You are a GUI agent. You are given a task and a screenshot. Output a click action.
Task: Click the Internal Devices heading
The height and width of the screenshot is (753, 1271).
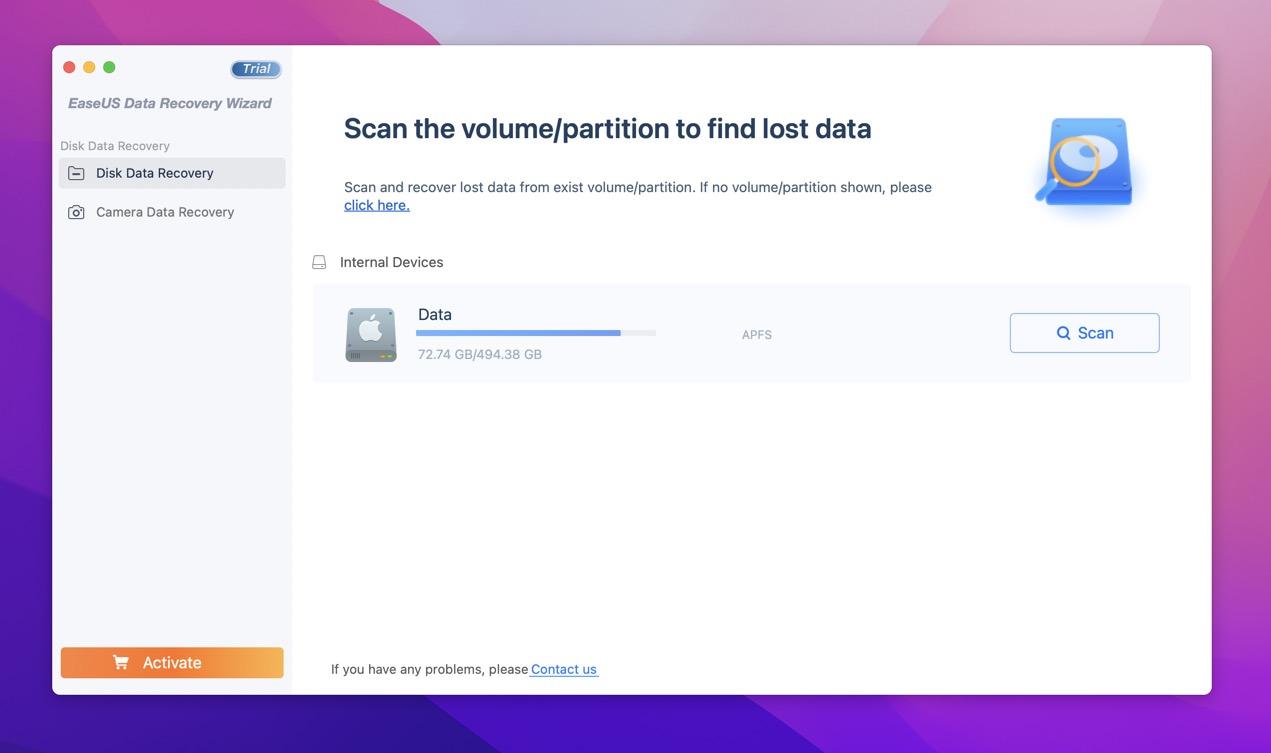[x=391, y=262]
